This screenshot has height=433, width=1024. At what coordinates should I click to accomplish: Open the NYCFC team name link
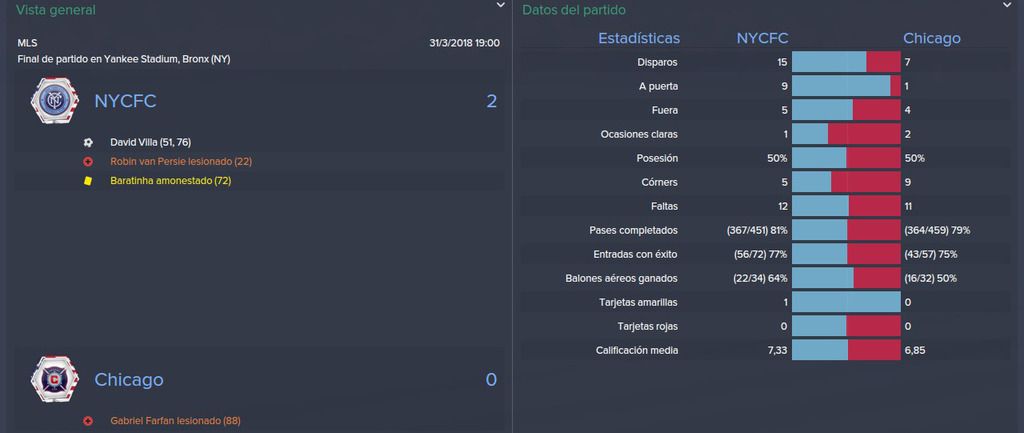(125, 101)
